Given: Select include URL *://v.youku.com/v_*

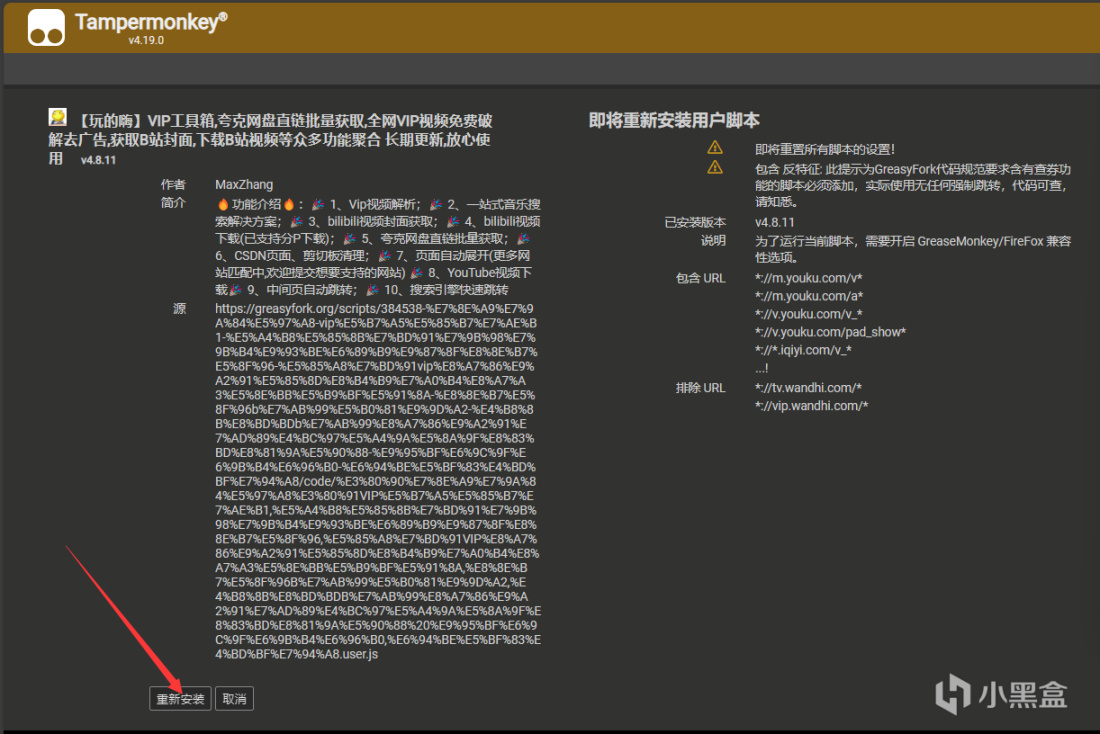Looking at the screenshot, I should coord(809,314).
